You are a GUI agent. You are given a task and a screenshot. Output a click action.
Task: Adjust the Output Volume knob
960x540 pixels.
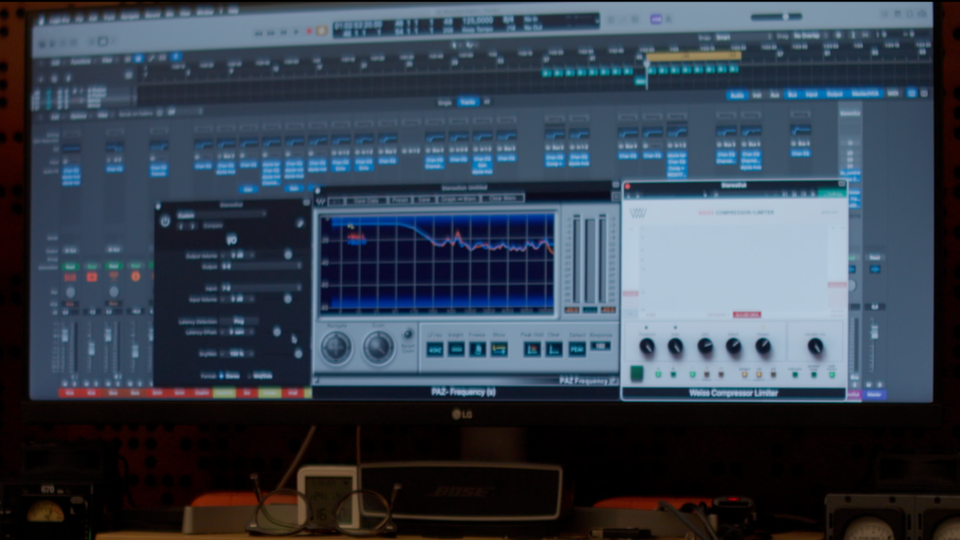click(288, 254)
